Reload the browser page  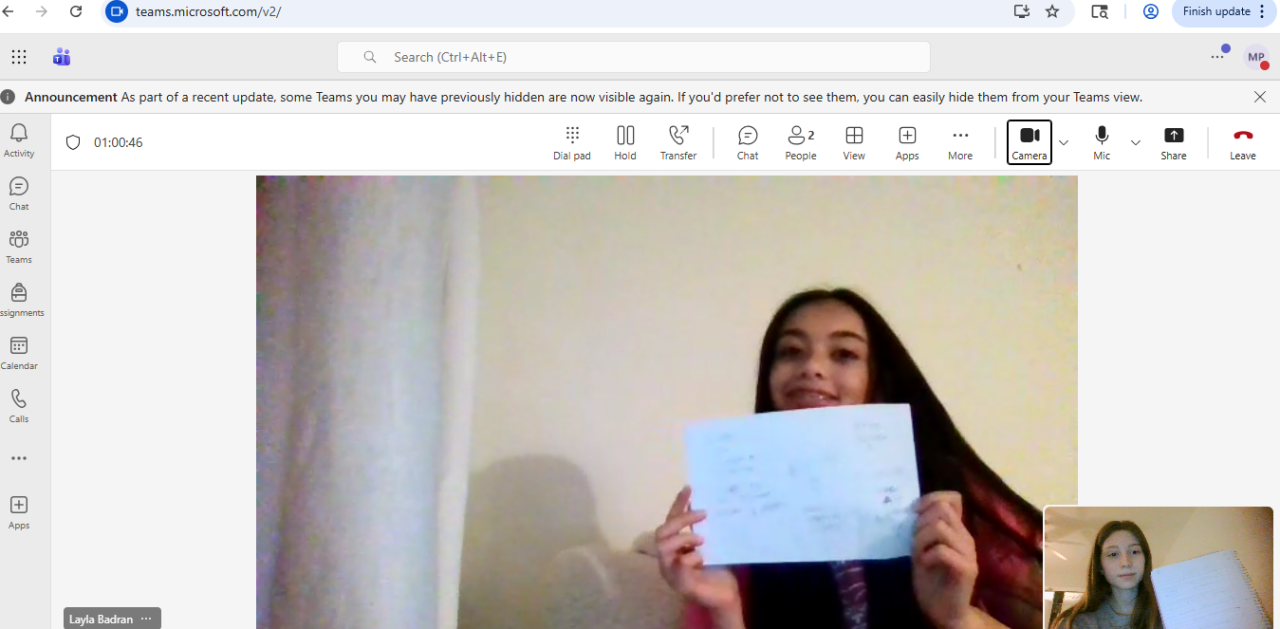pyautogui.click(x=76, y=11)
